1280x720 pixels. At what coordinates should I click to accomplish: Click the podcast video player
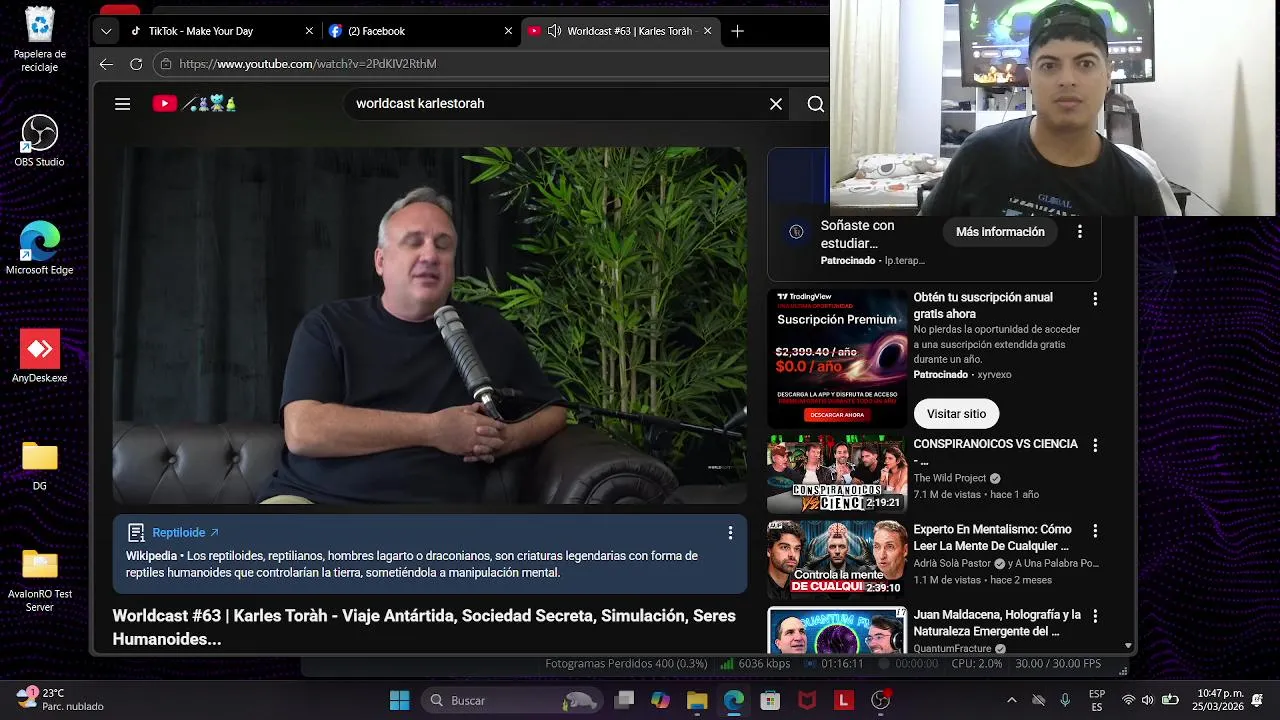click(x=429, y=326)
